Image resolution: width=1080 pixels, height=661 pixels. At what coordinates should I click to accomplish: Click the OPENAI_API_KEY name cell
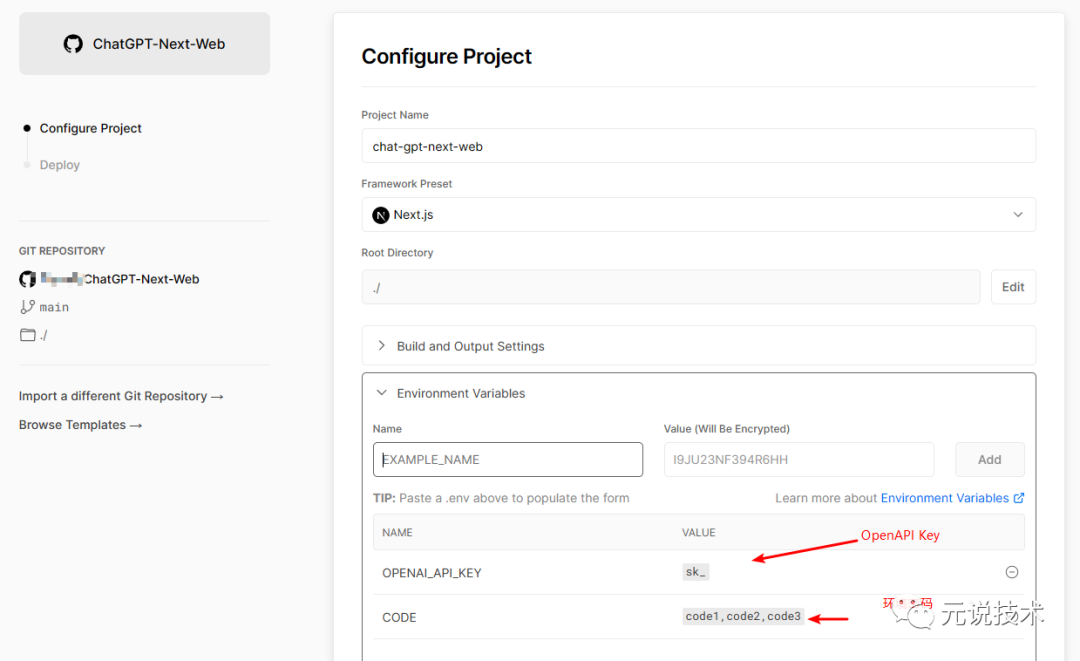pyautogui.click(x=432, y=573)
